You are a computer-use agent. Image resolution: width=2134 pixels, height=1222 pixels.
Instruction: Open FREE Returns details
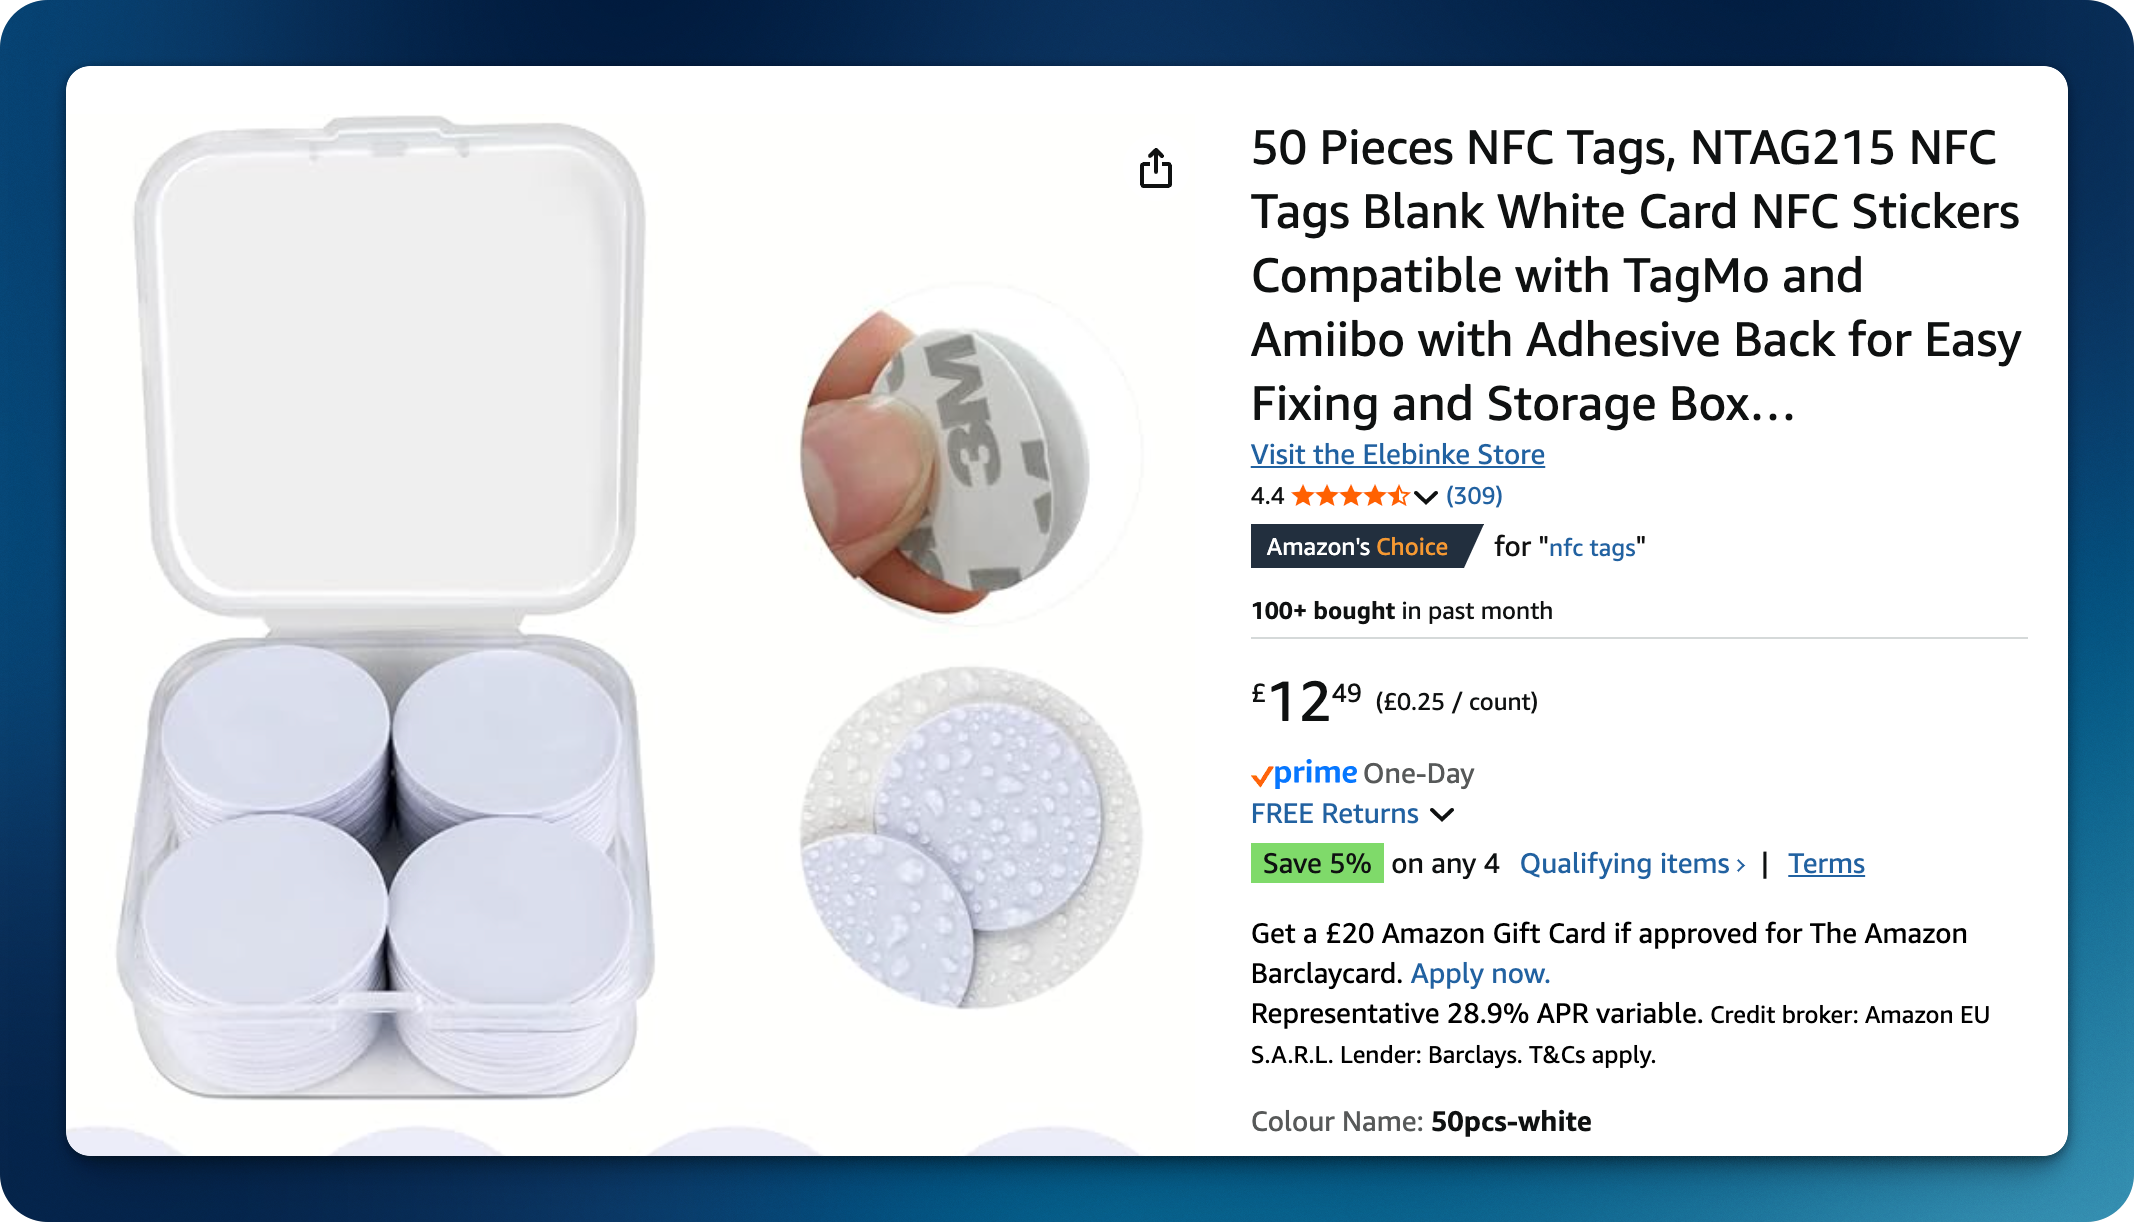(x=1334, y=813)
